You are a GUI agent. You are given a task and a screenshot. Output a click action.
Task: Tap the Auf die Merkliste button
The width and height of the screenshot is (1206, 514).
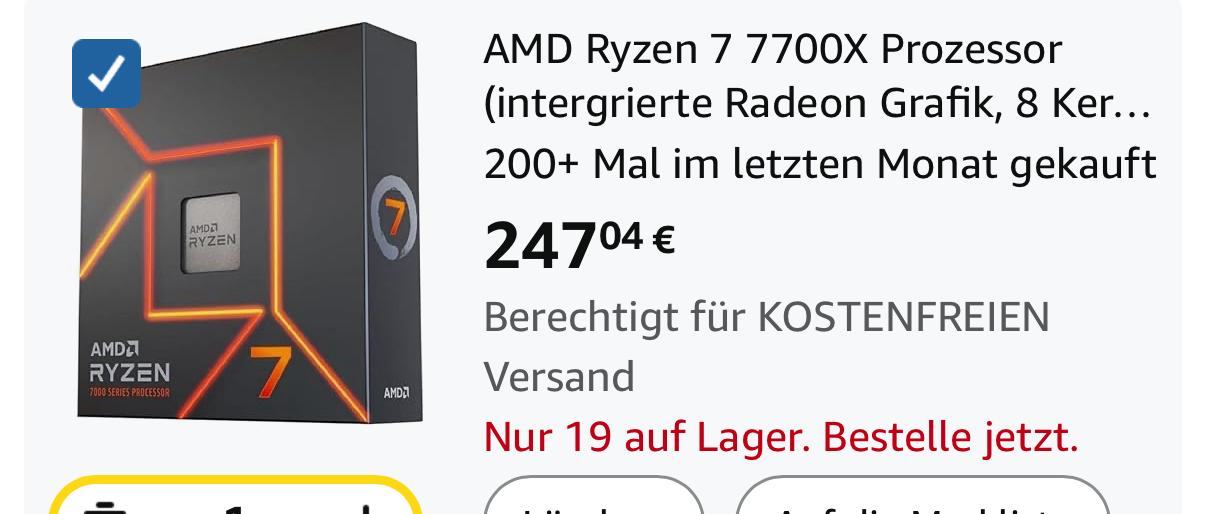(x=923, y=497)
